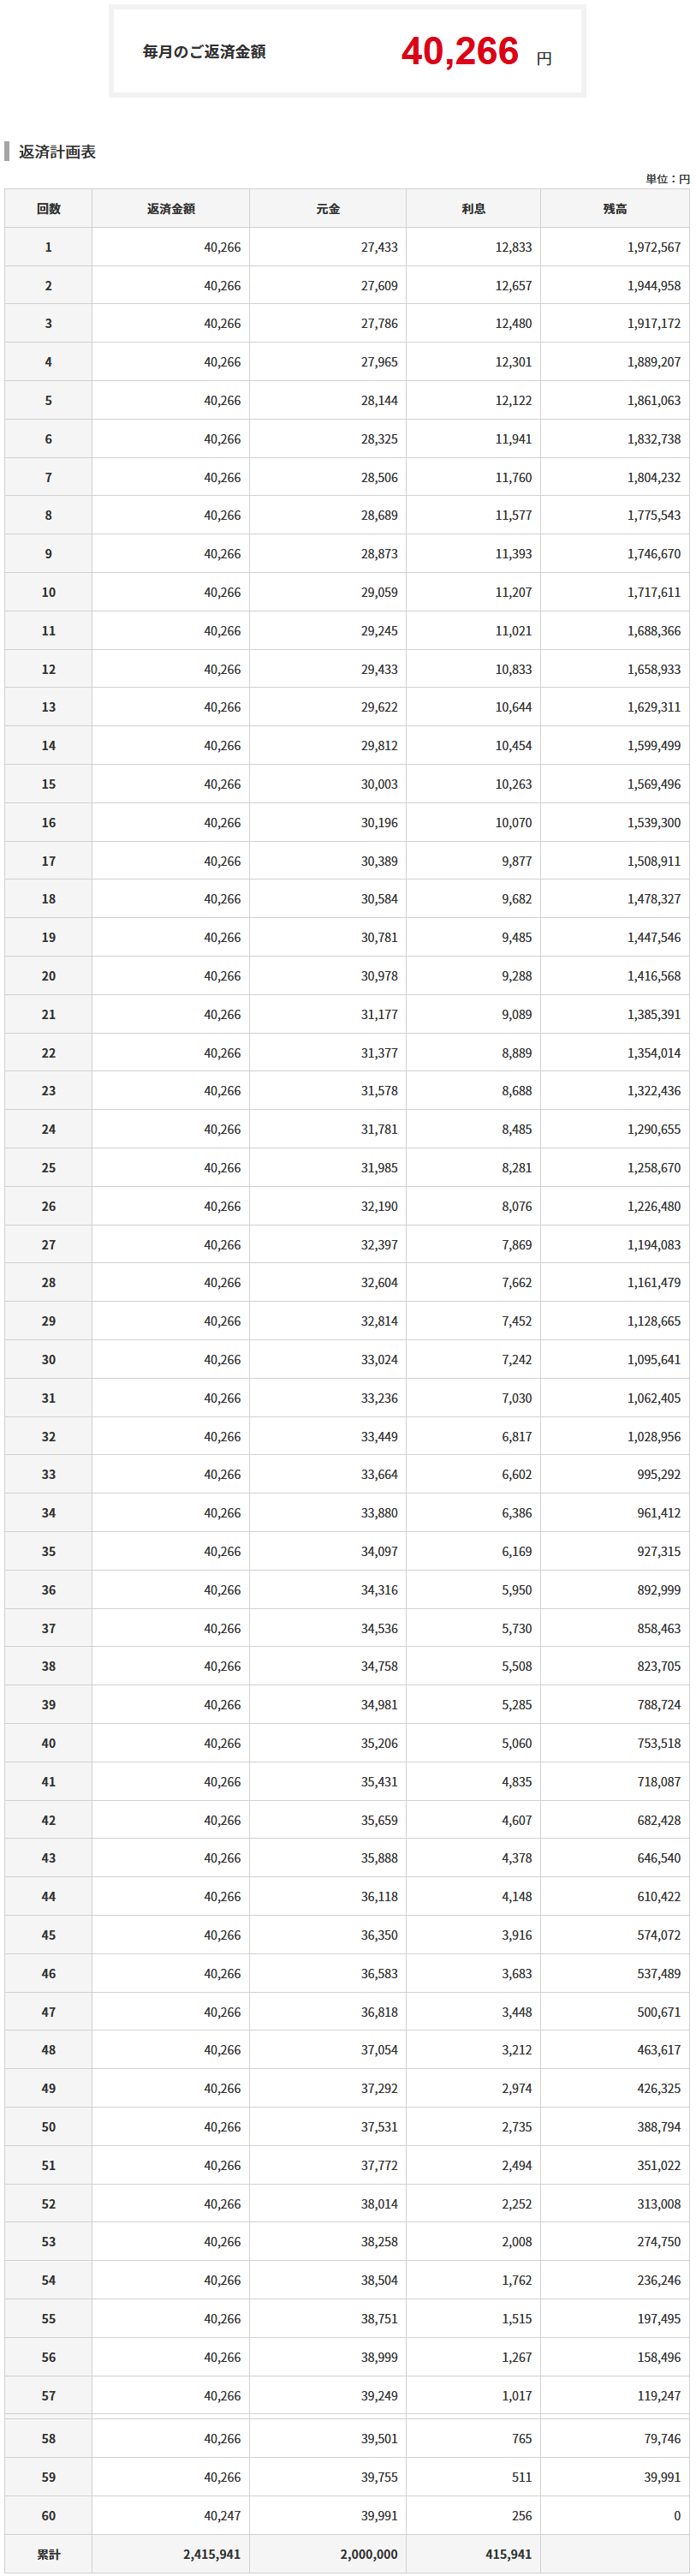Click the 残高 column header
The width and height of the screenshot is (696, 2576).
point(615,209)
